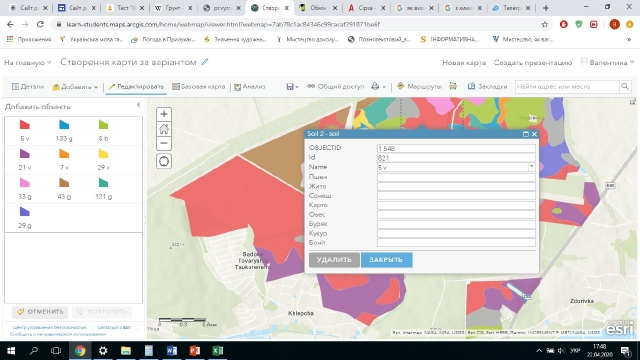The height and width of the screenshot is (360, 640).
Task: Edit map title with pencil icon
Action: point(204,62)
